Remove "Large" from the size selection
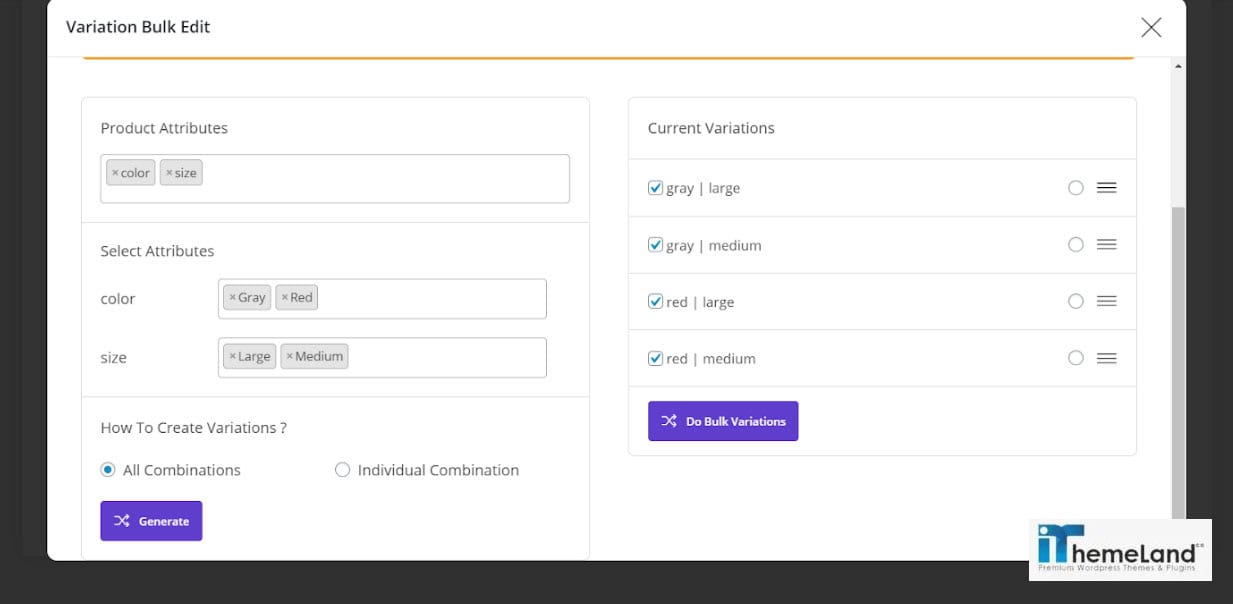The image size is (1233, 604). point(235,356)
